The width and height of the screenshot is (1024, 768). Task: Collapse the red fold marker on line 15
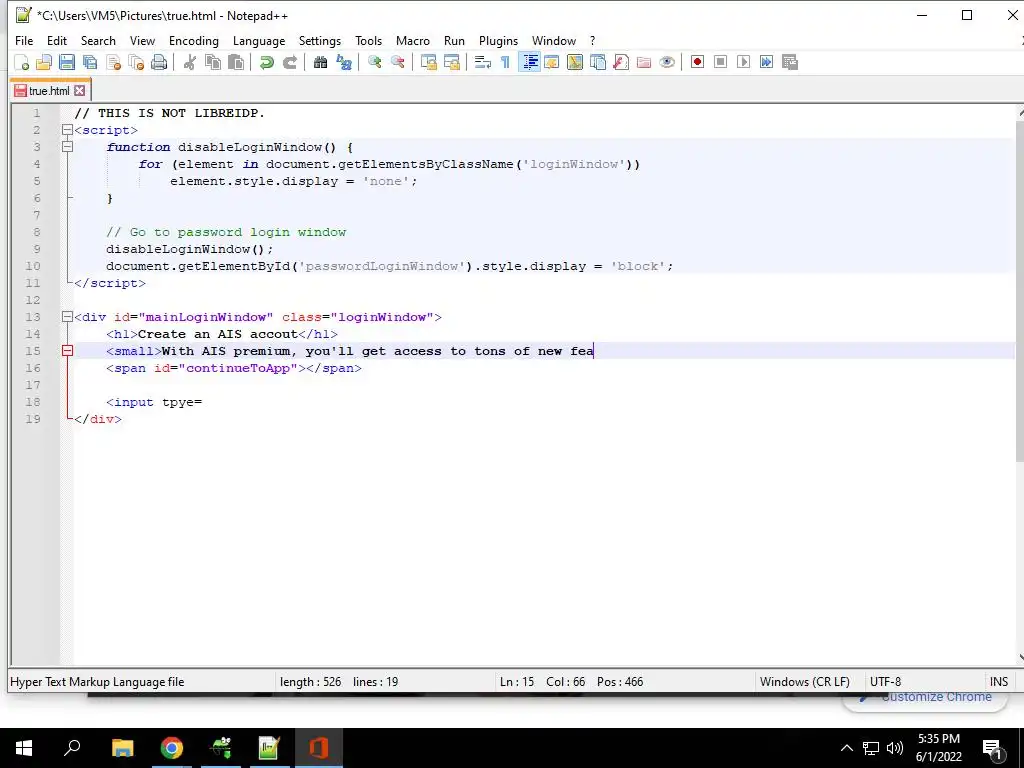(x=67, y=351)
